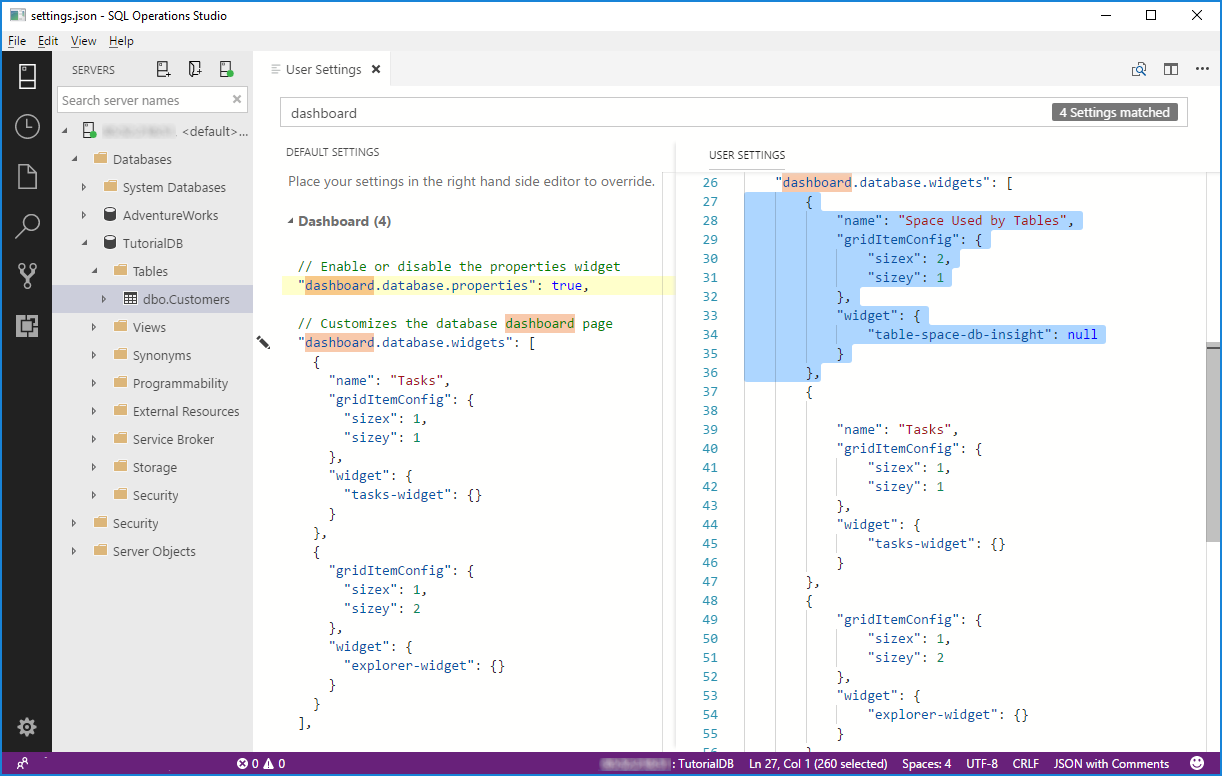Open the View menu
This screenshot has width=1222, height=776.
point(83,41)
